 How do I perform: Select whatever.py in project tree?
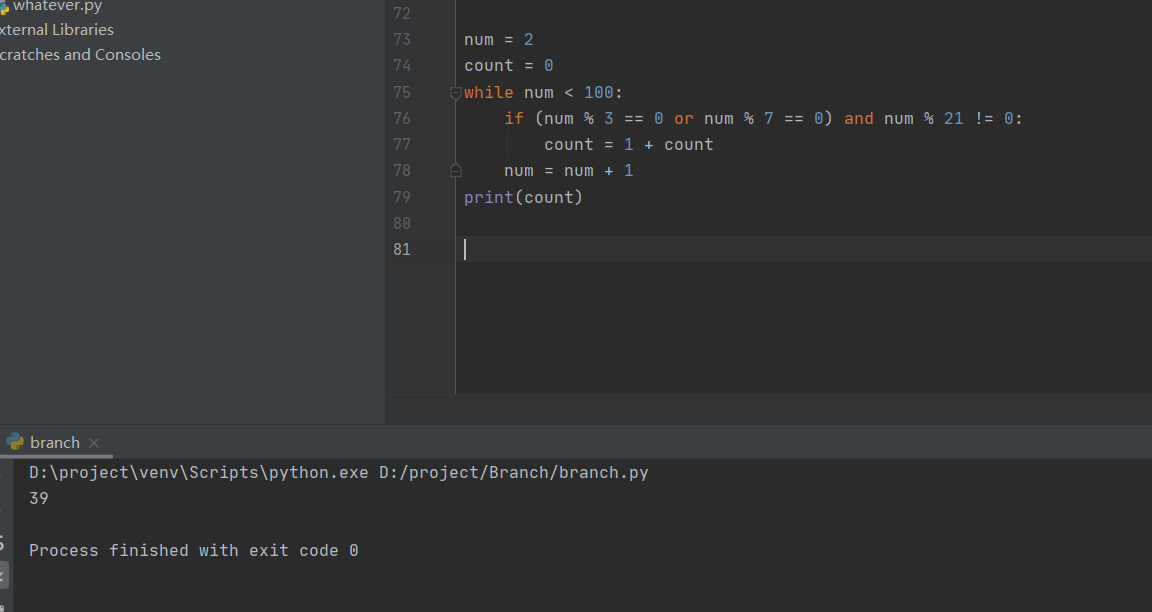coord(57,7)
